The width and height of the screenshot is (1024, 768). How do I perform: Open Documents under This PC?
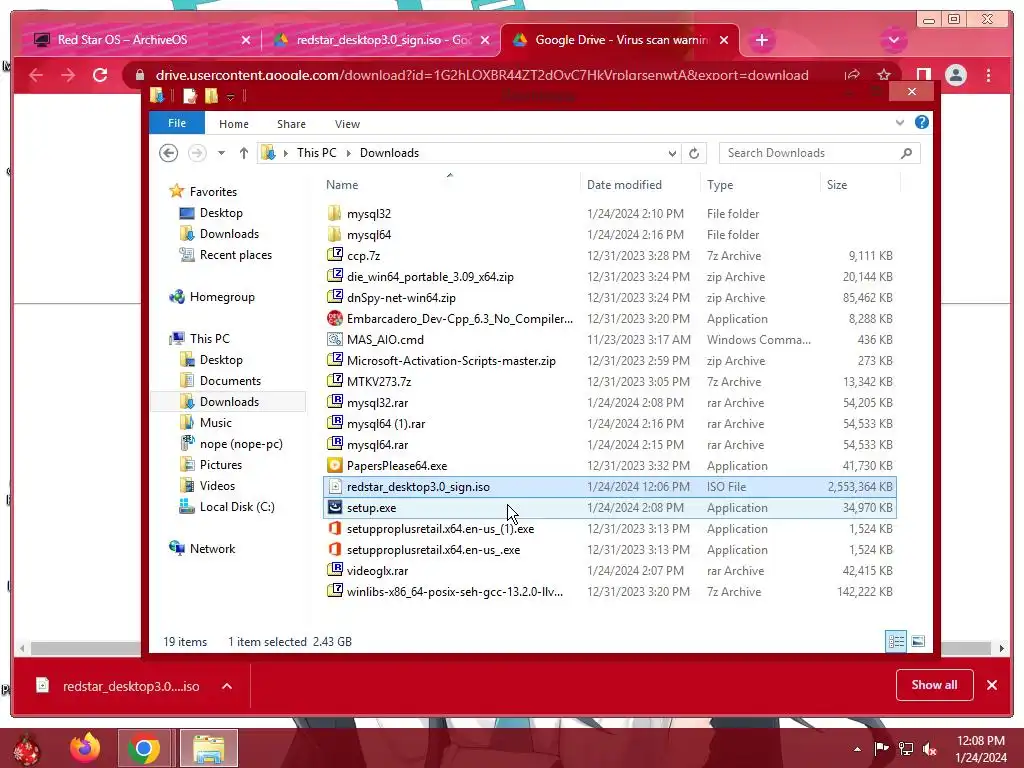pyautogui.click(x=230, y=381)
